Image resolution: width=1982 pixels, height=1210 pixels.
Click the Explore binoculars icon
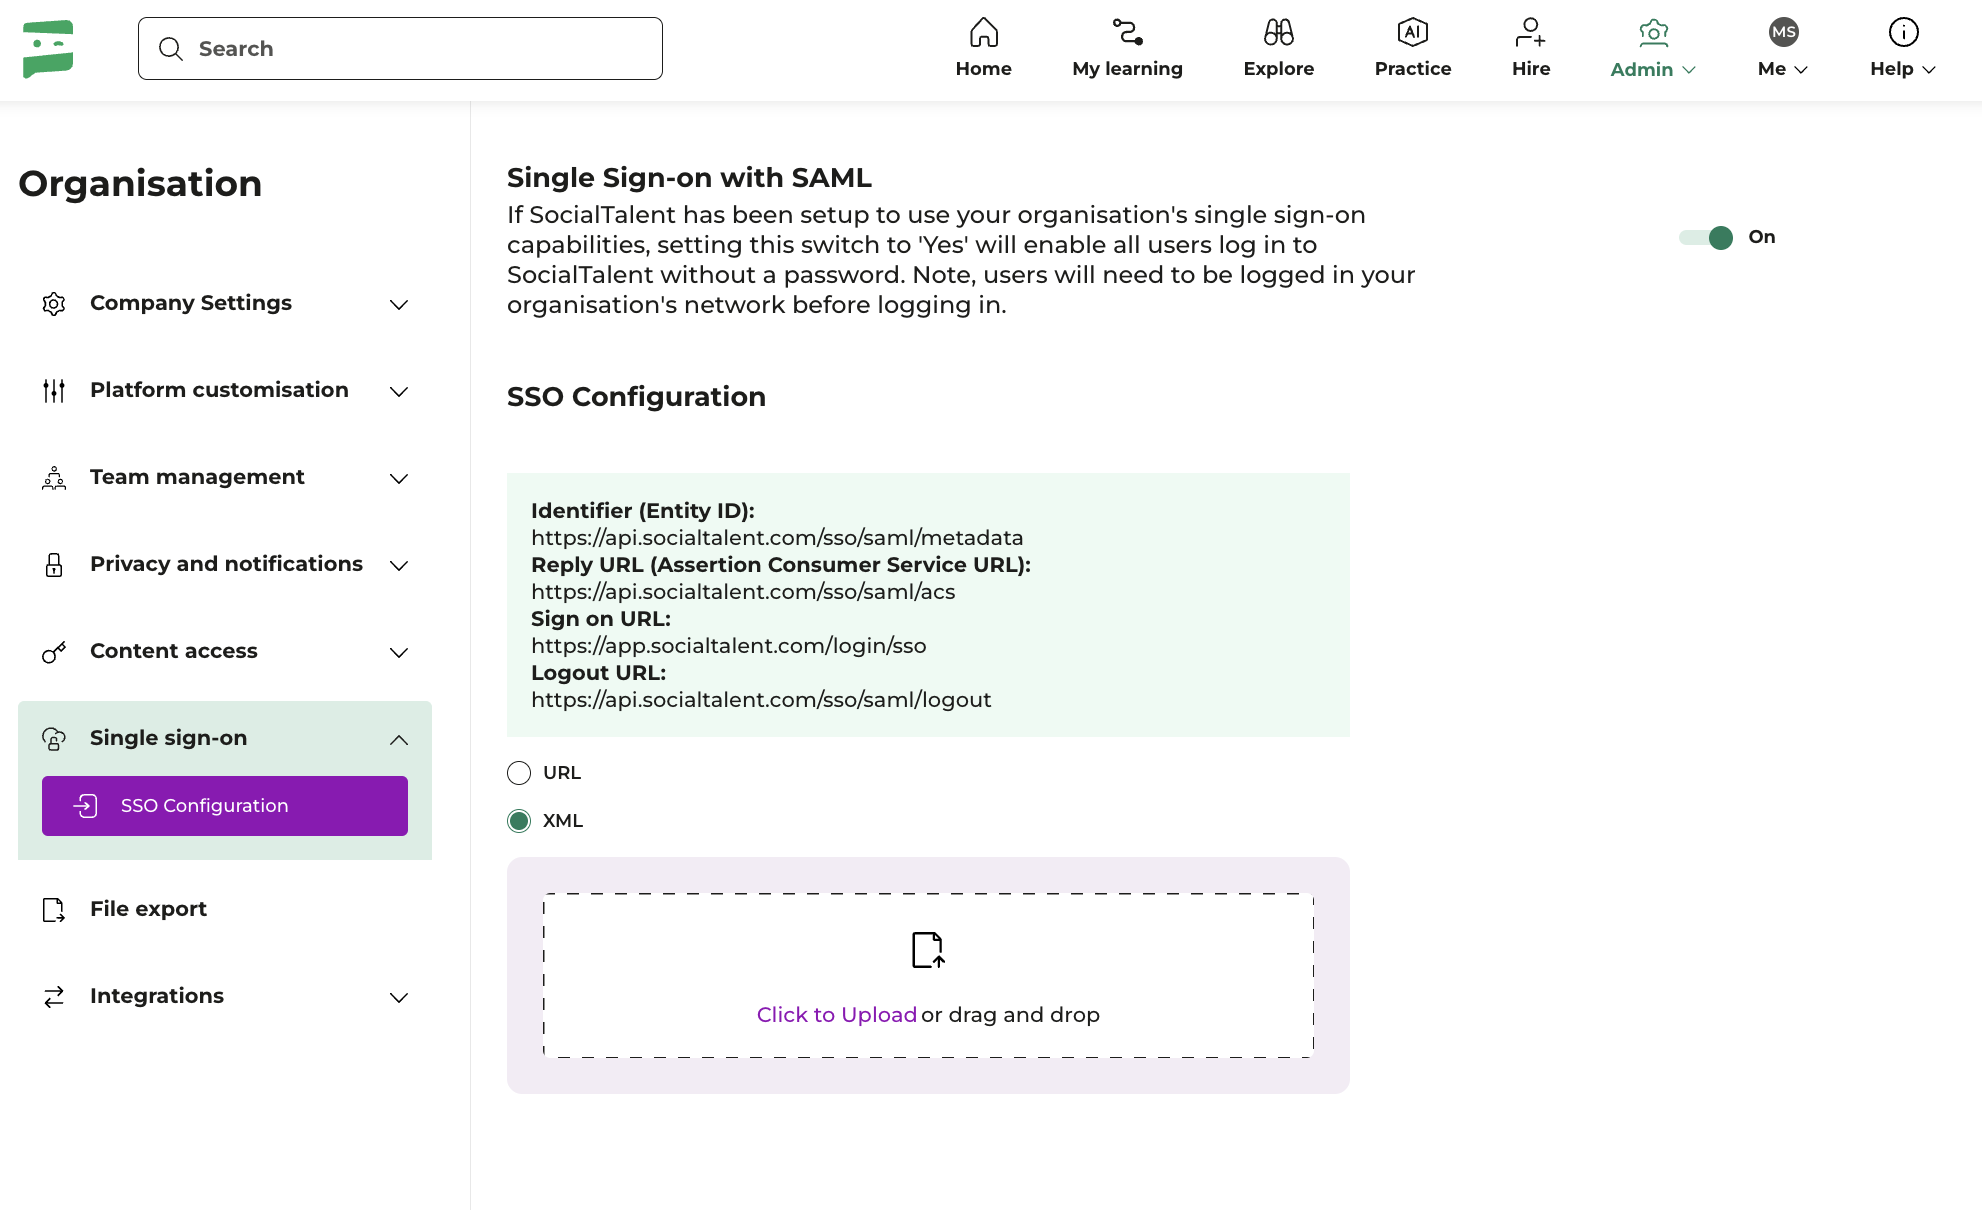1278,32
